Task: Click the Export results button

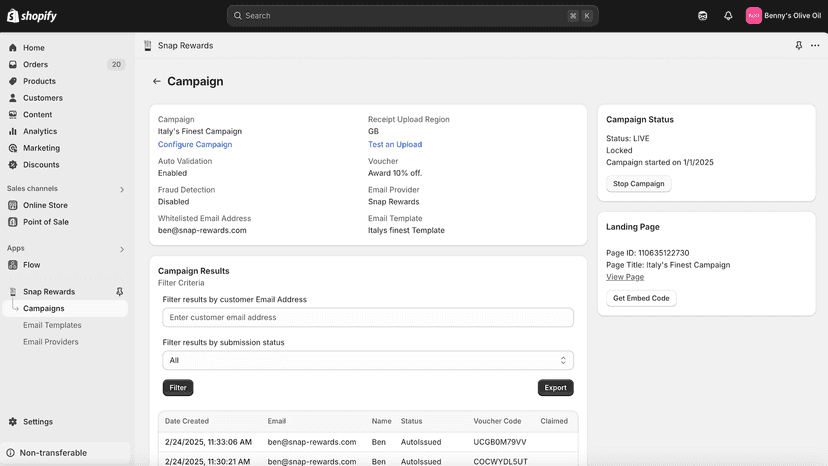Action: click(x=556, y=388)
